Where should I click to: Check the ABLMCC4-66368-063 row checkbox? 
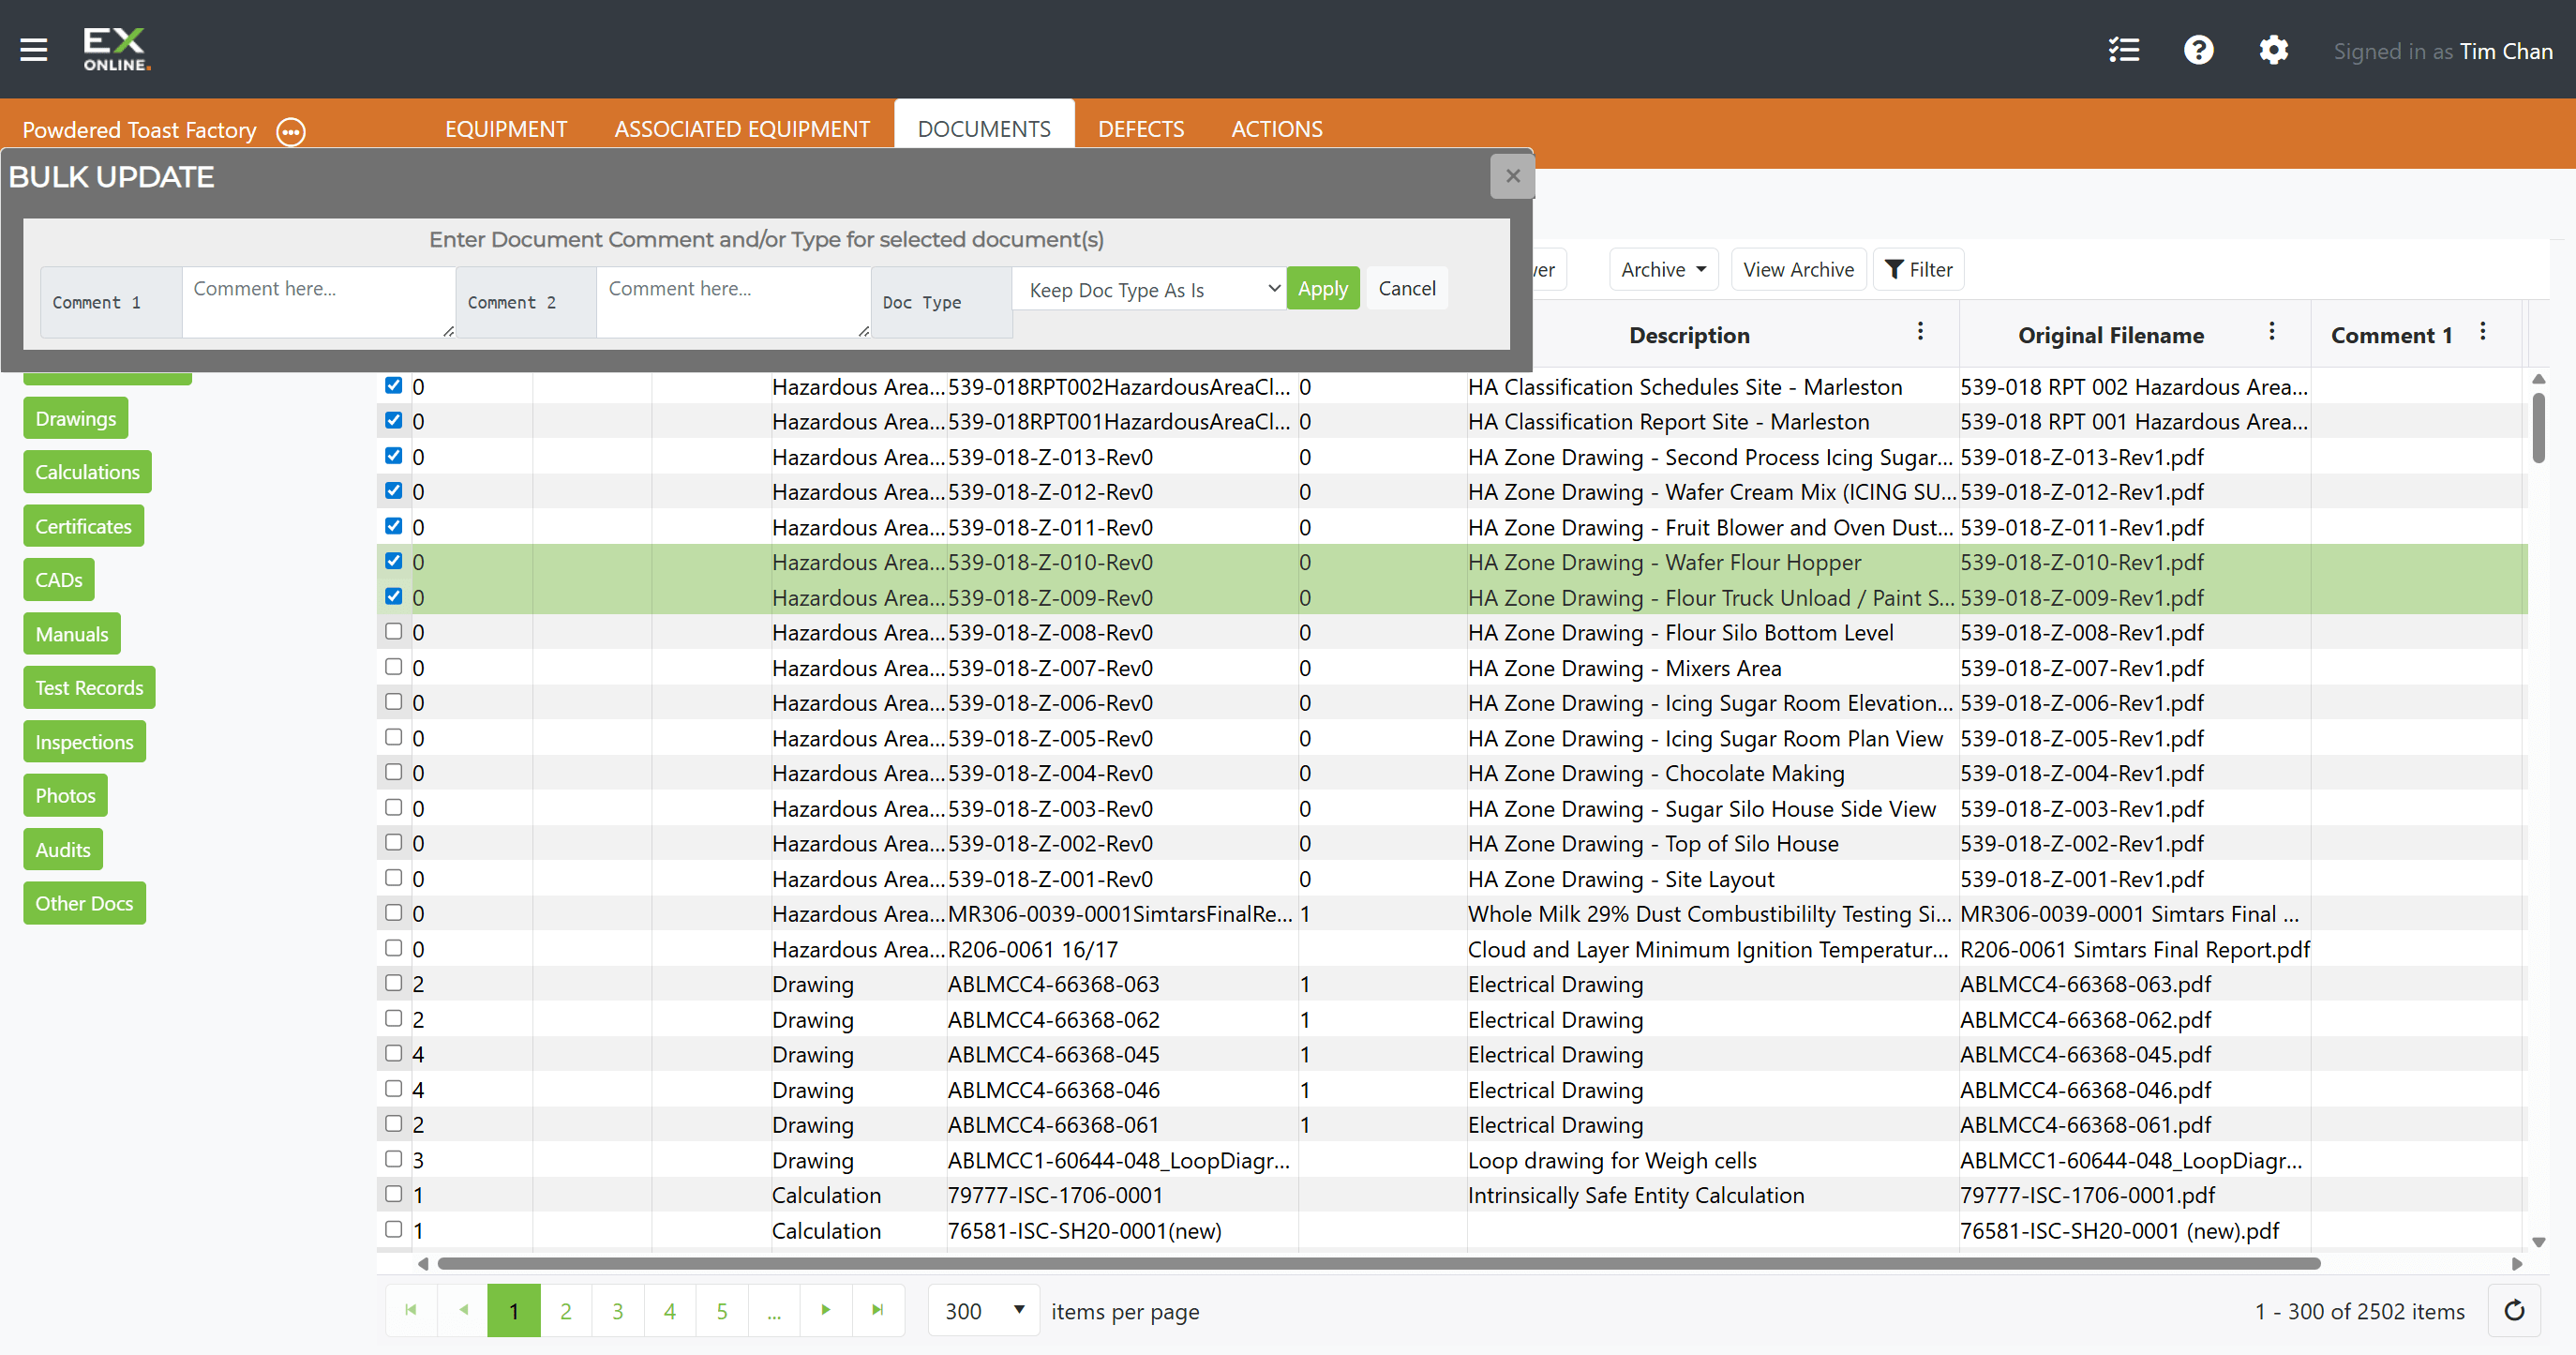pos(394,983)
